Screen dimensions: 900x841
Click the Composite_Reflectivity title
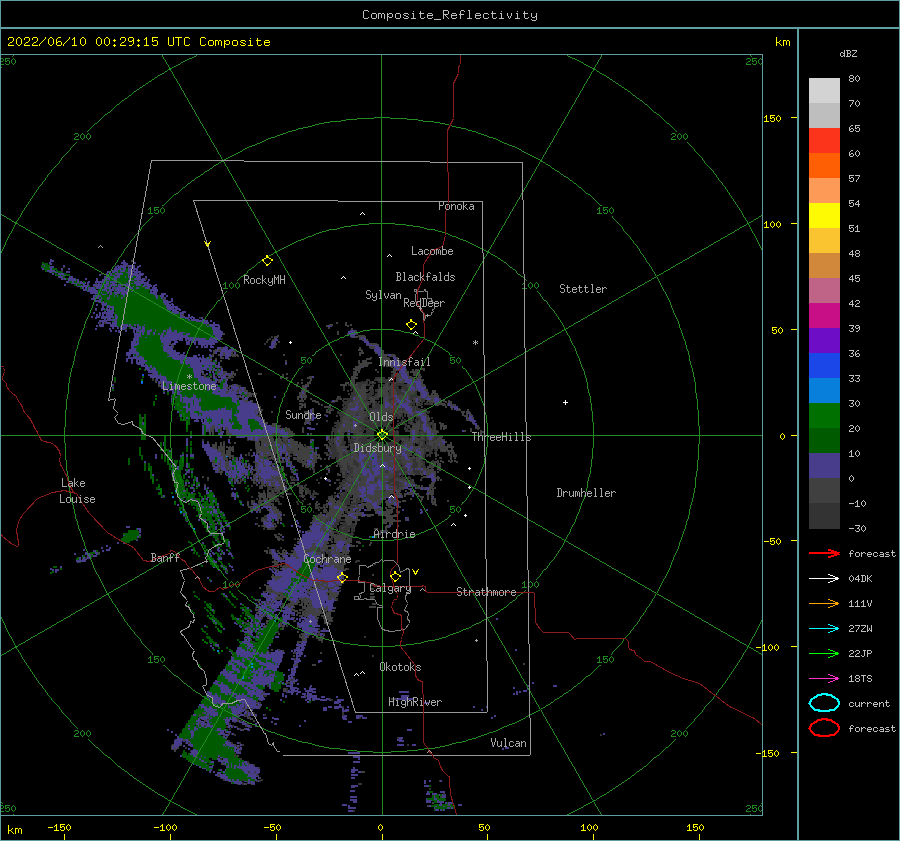pyautogui.click(x=450, y=15)
